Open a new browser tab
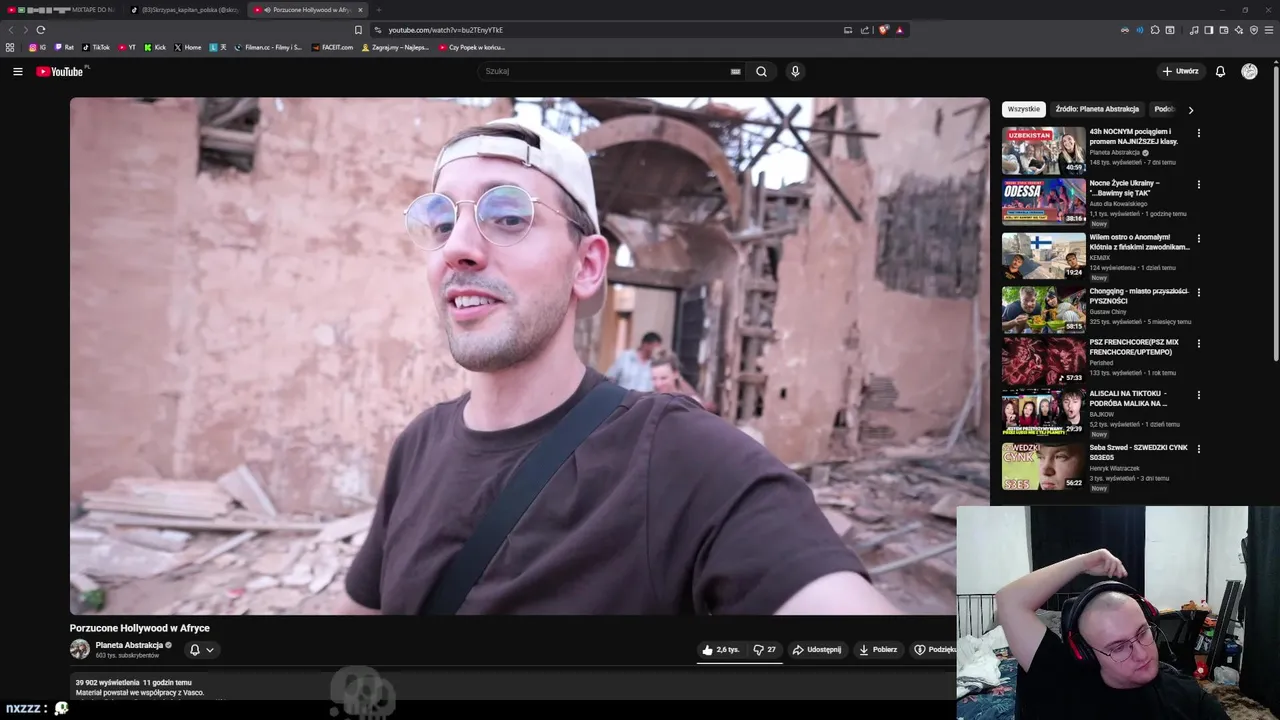Screen dimensions: 1280x720 [378, 10]
